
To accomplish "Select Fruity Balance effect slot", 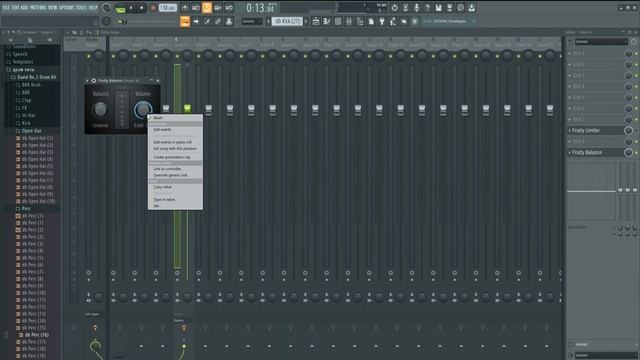I will coord(596,153).
